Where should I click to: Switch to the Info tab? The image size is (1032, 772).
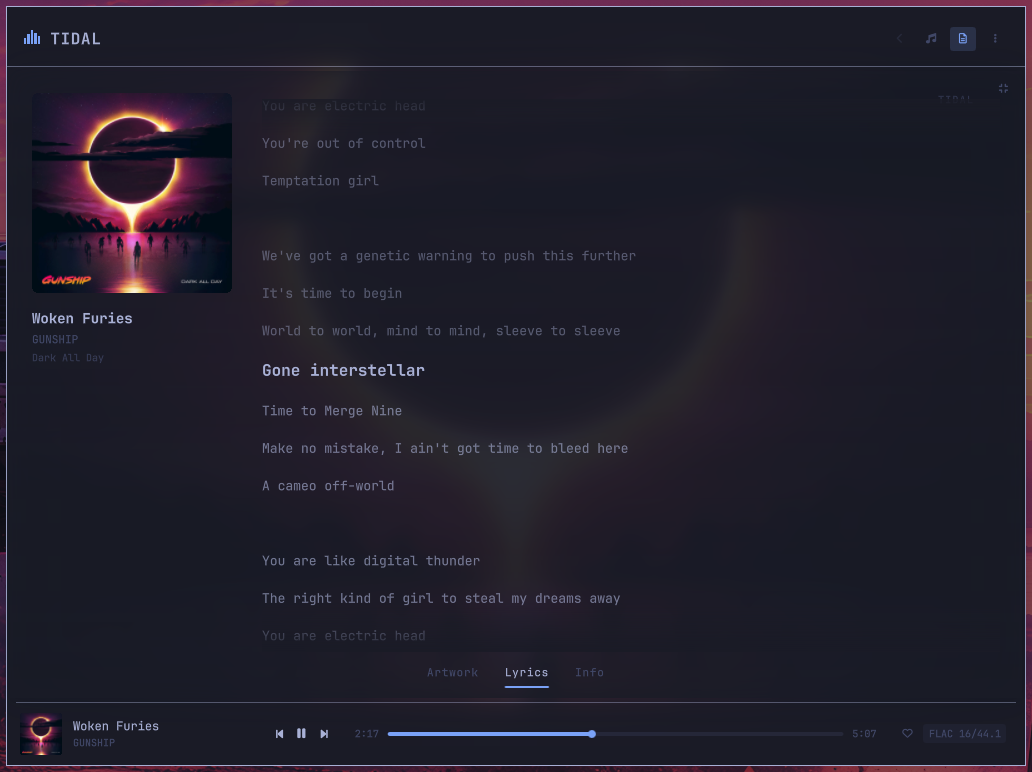click(589, 672)
